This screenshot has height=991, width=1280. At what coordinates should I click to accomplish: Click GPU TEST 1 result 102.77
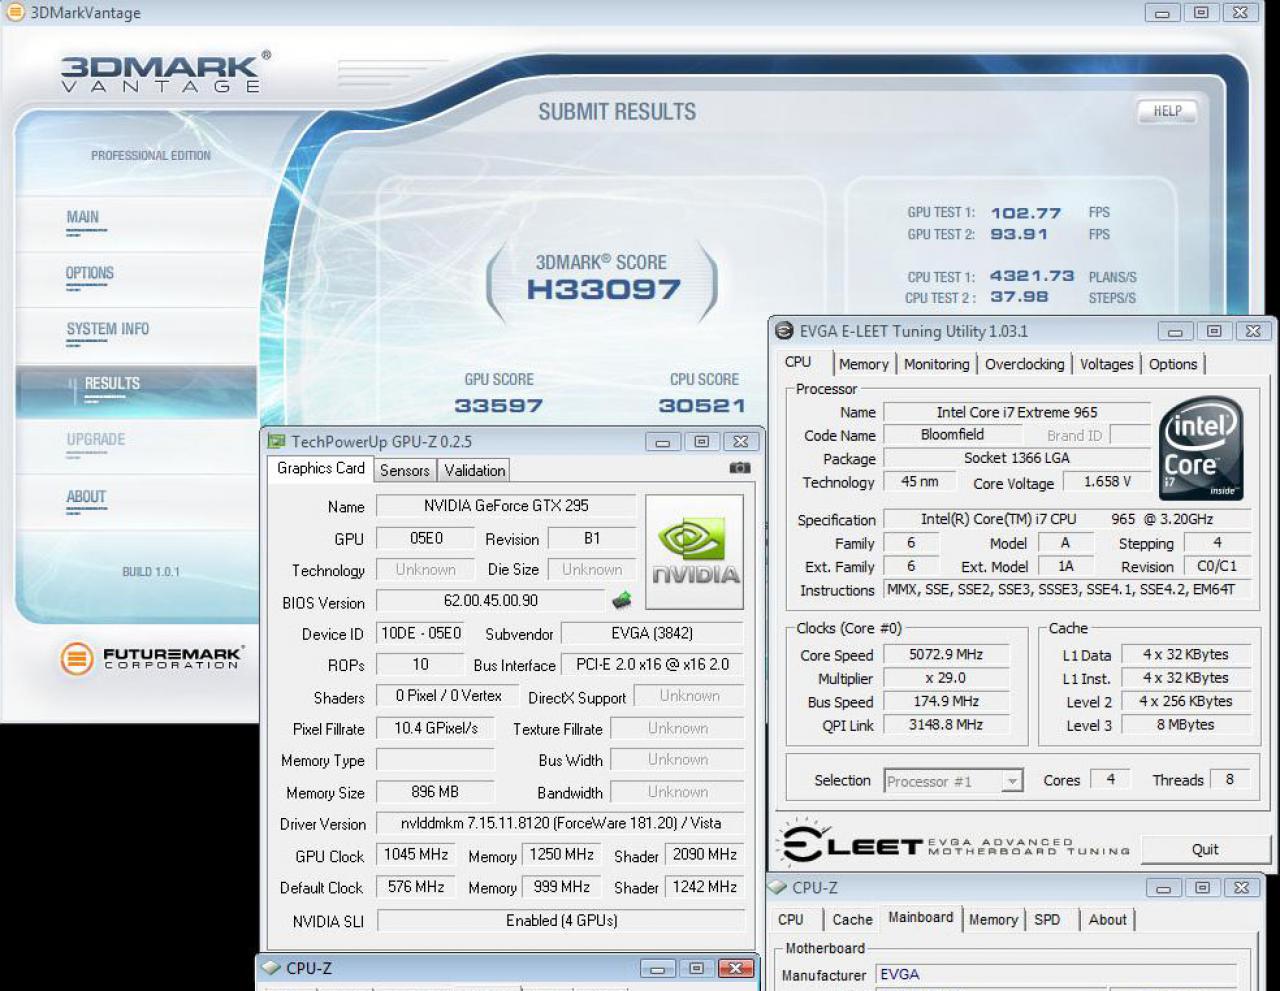[1025, 213]
